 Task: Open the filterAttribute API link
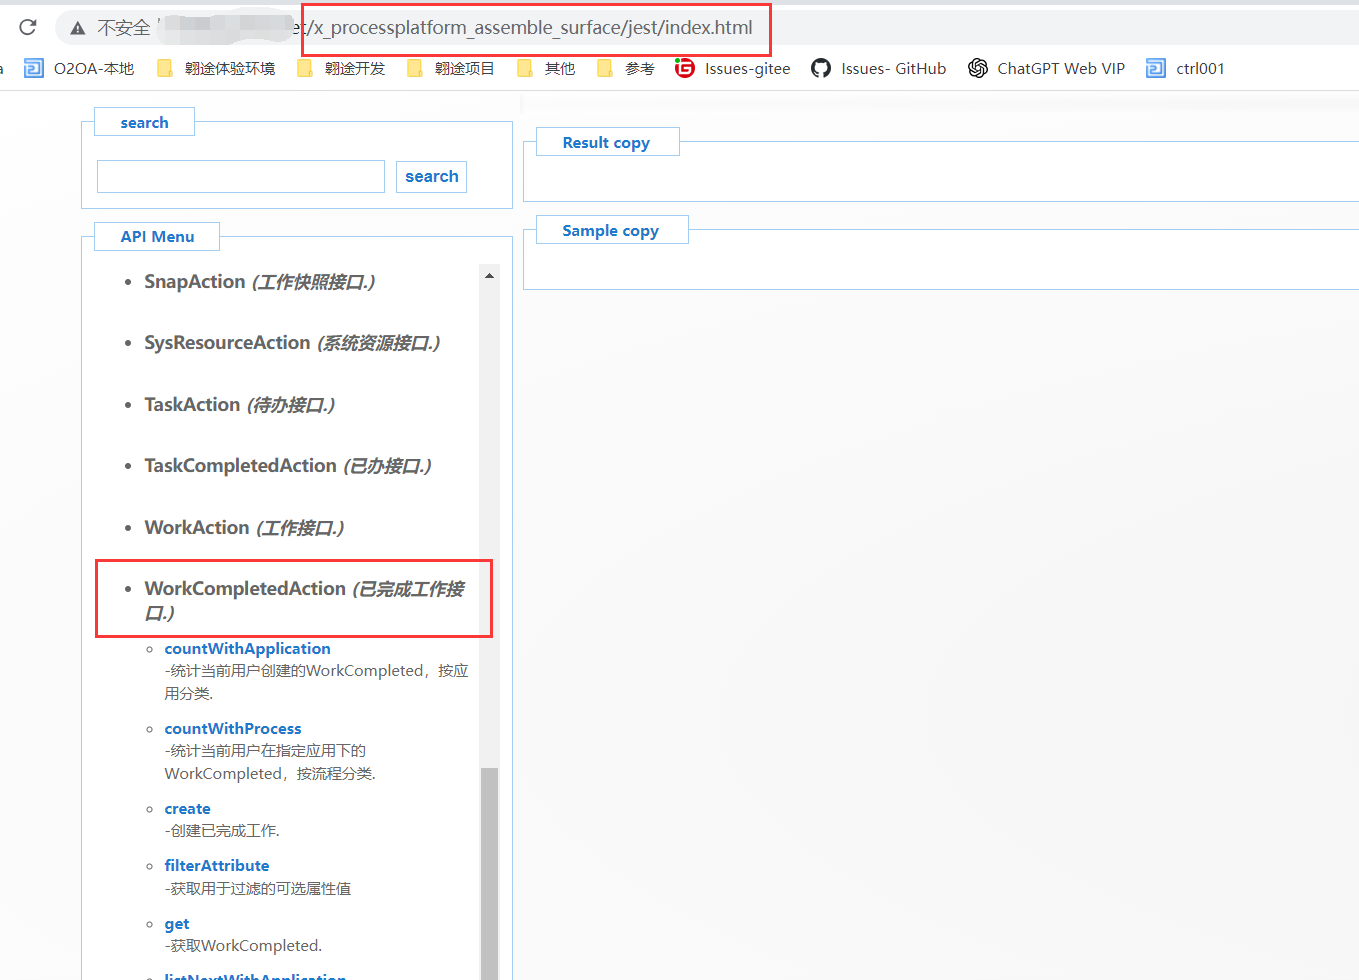(x=217, y=865)
